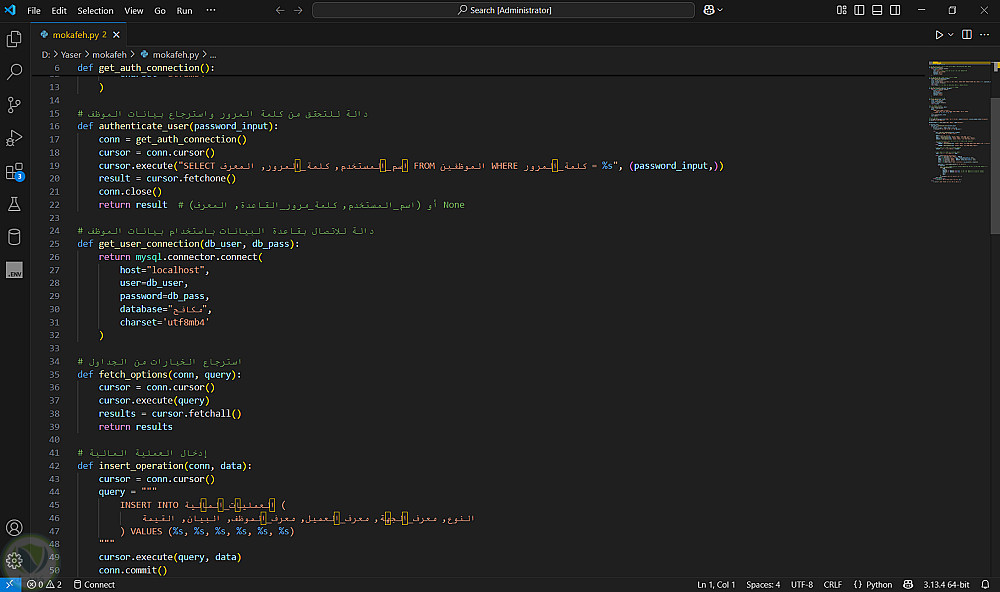Click the Python language mode in status bar
Viewport: 1000px width, 592px height.
click(878, 584)
